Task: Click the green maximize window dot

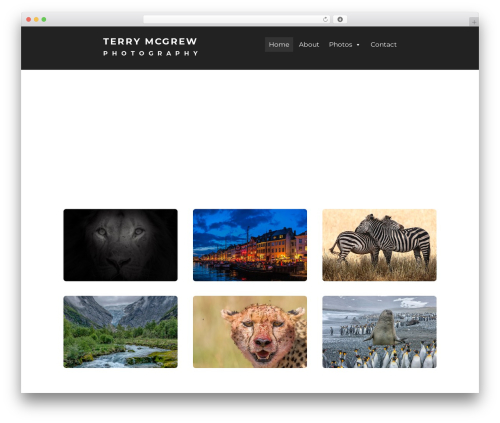Action: [x=44, y=20]
